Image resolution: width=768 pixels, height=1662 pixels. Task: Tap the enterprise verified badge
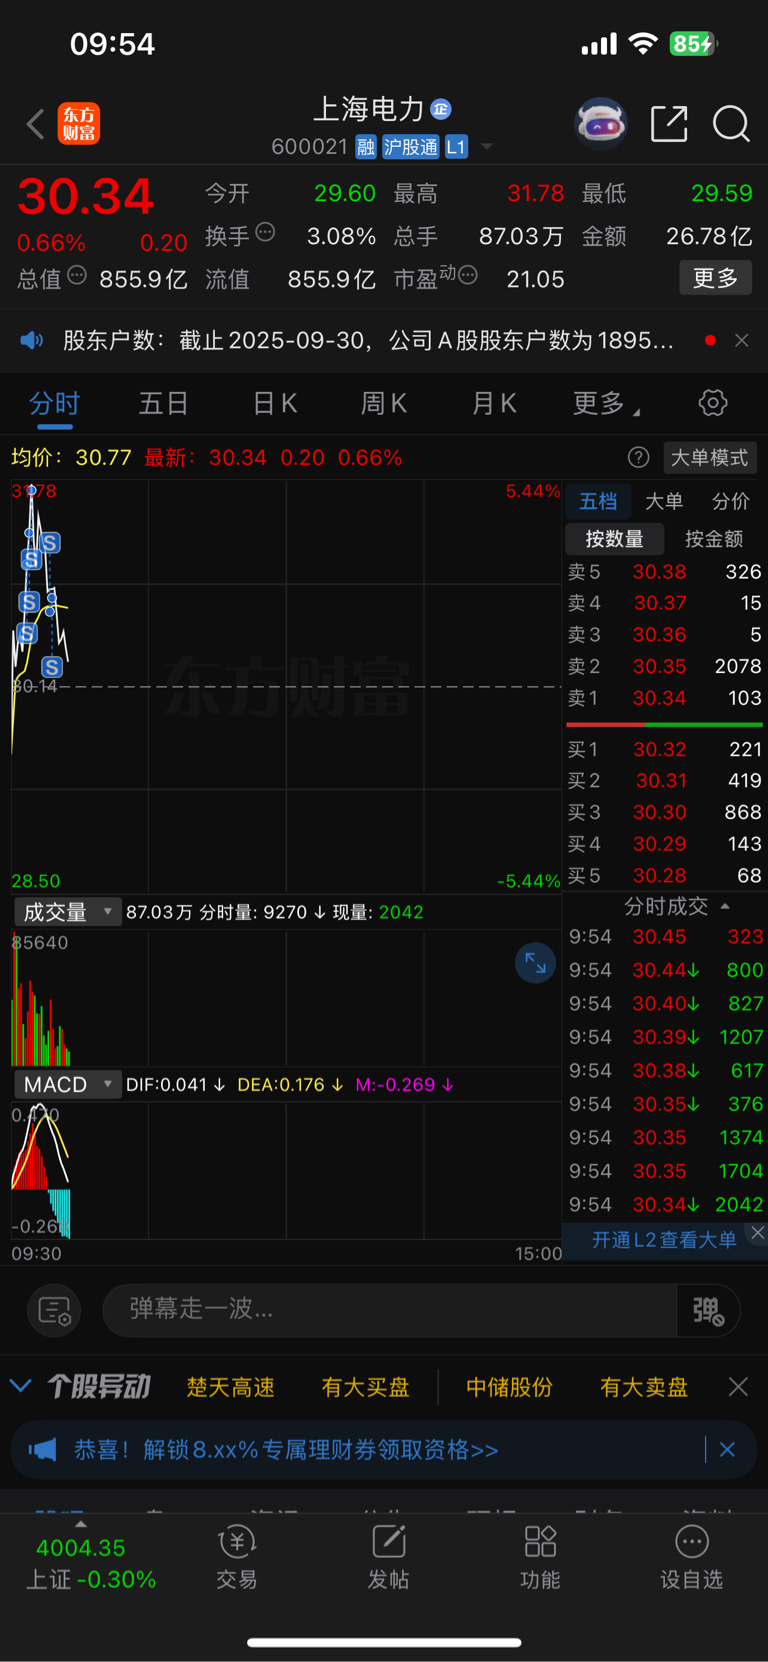click(441, 109)
